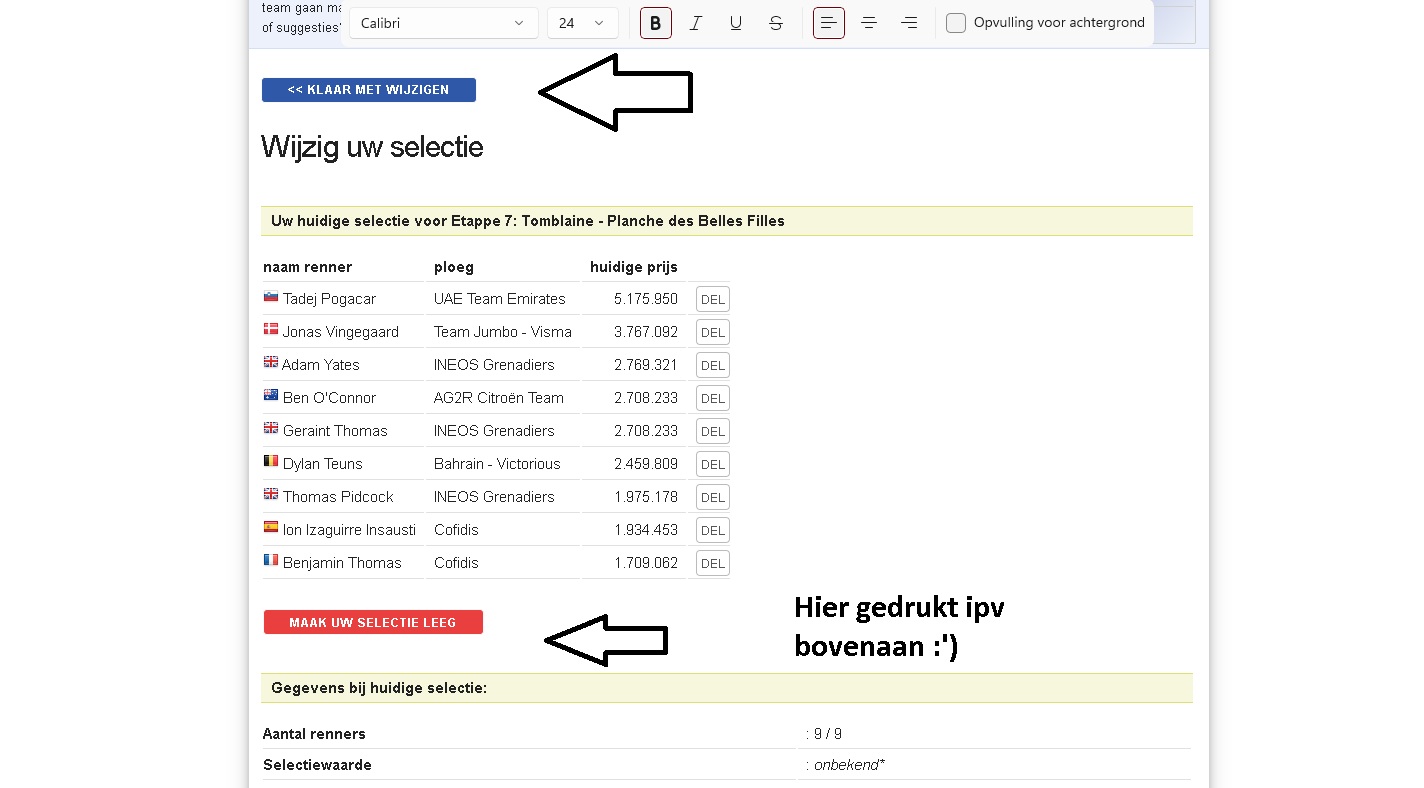The image size is (1424, 788).
Task: Click the Belgian flag next to Dylan Teuns
Action: click(x=271, y=461)
